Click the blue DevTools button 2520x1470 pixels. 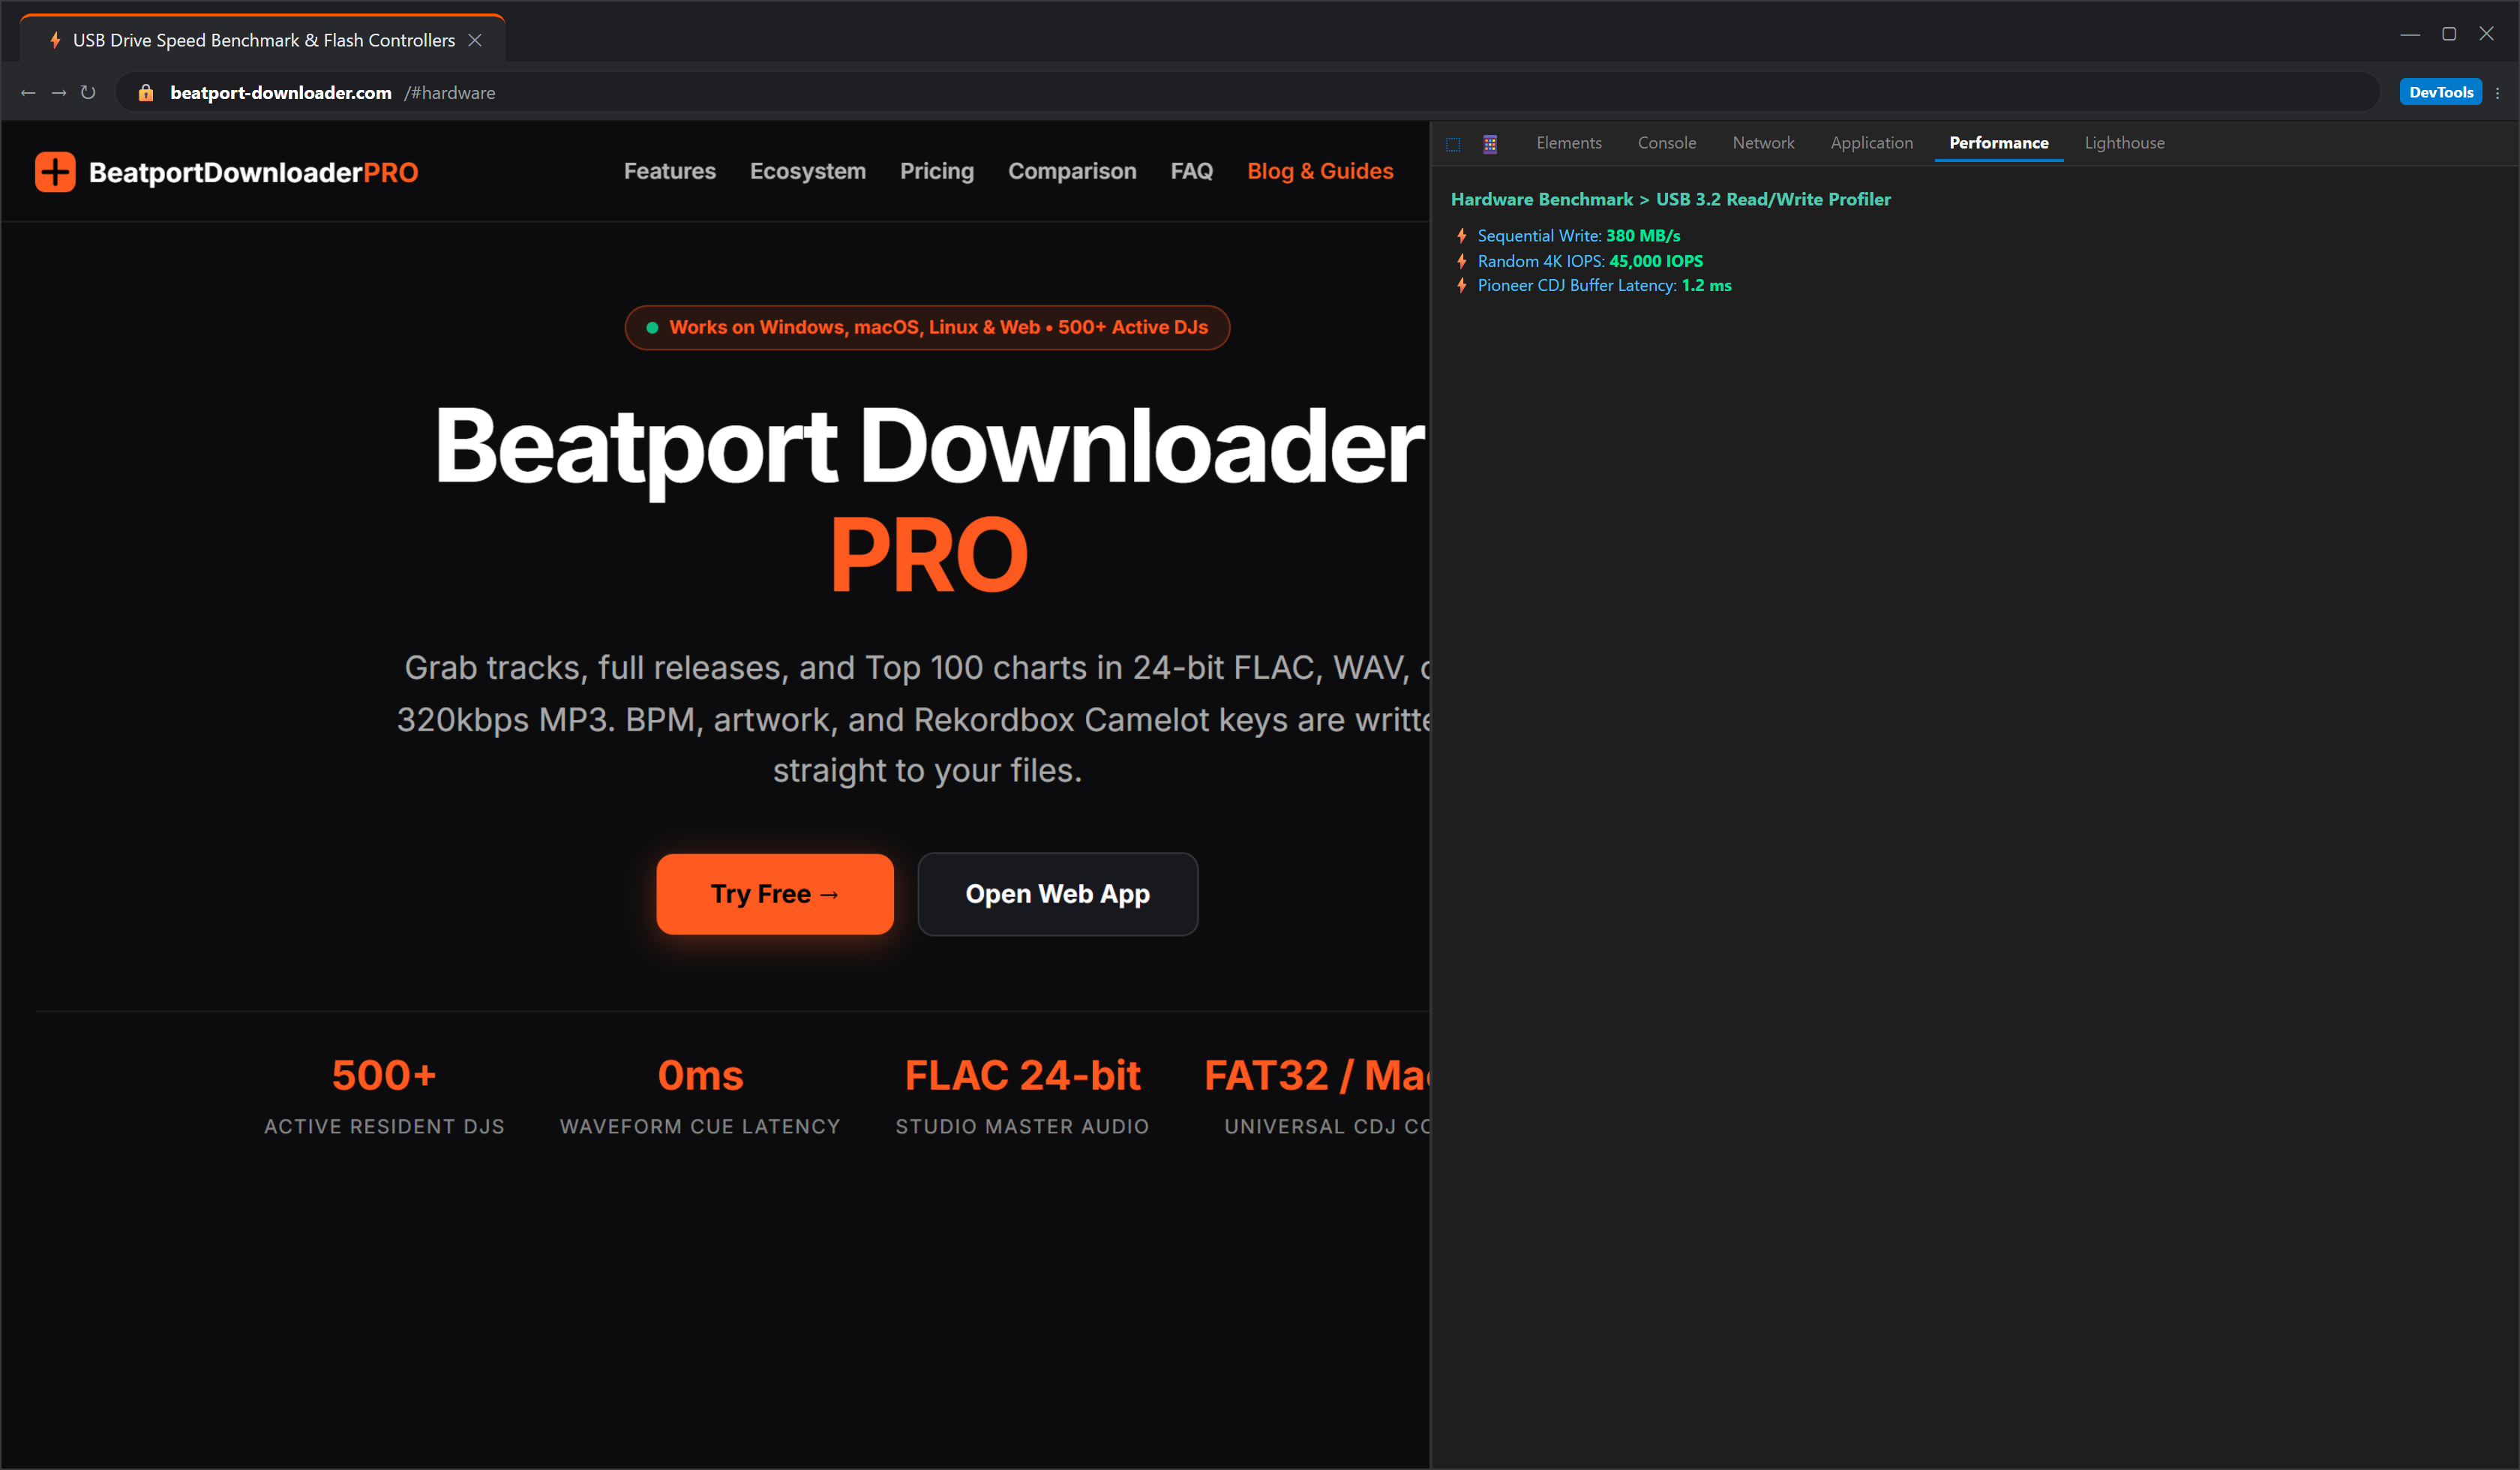pyautogui.click(x=2440, y=92)
